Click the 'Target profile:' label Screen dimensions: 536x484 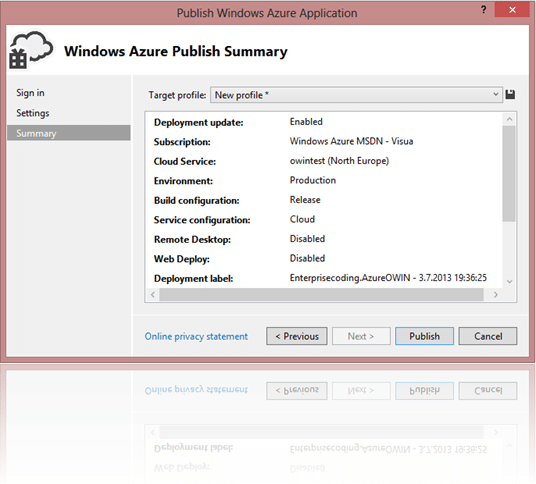coord(177,95)
